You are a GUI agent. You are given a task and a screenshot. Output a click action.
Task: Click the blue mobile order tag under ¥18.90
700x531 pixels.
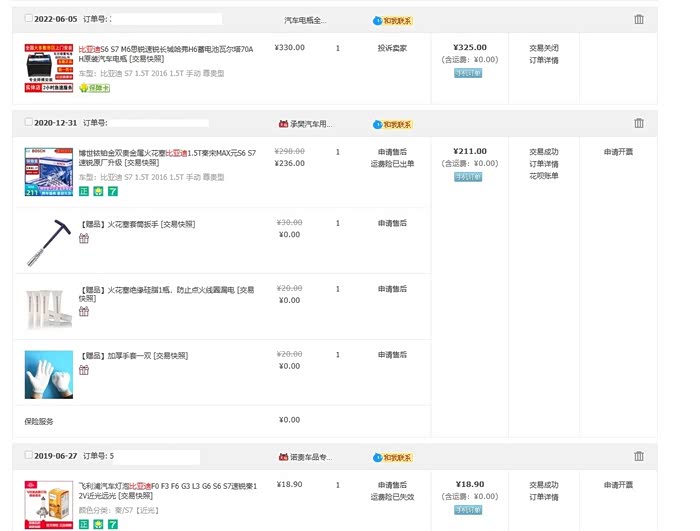coord(468,509)
